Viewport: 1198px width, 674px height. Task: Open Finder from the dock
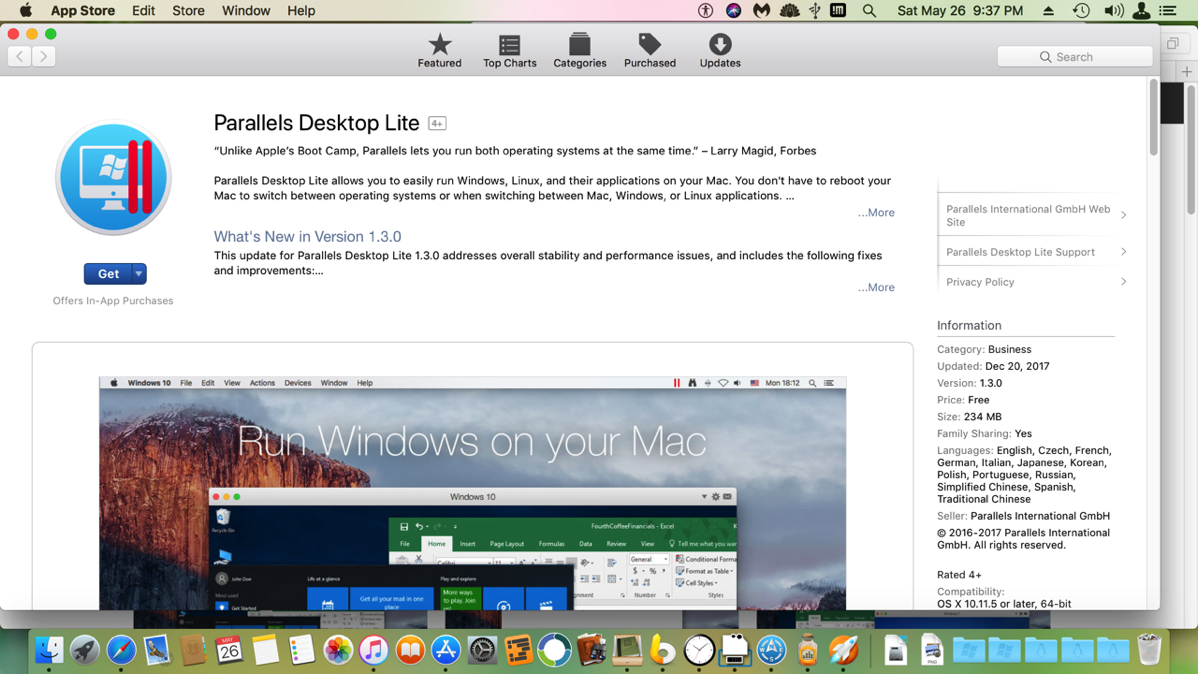click(x=50, y=650)
